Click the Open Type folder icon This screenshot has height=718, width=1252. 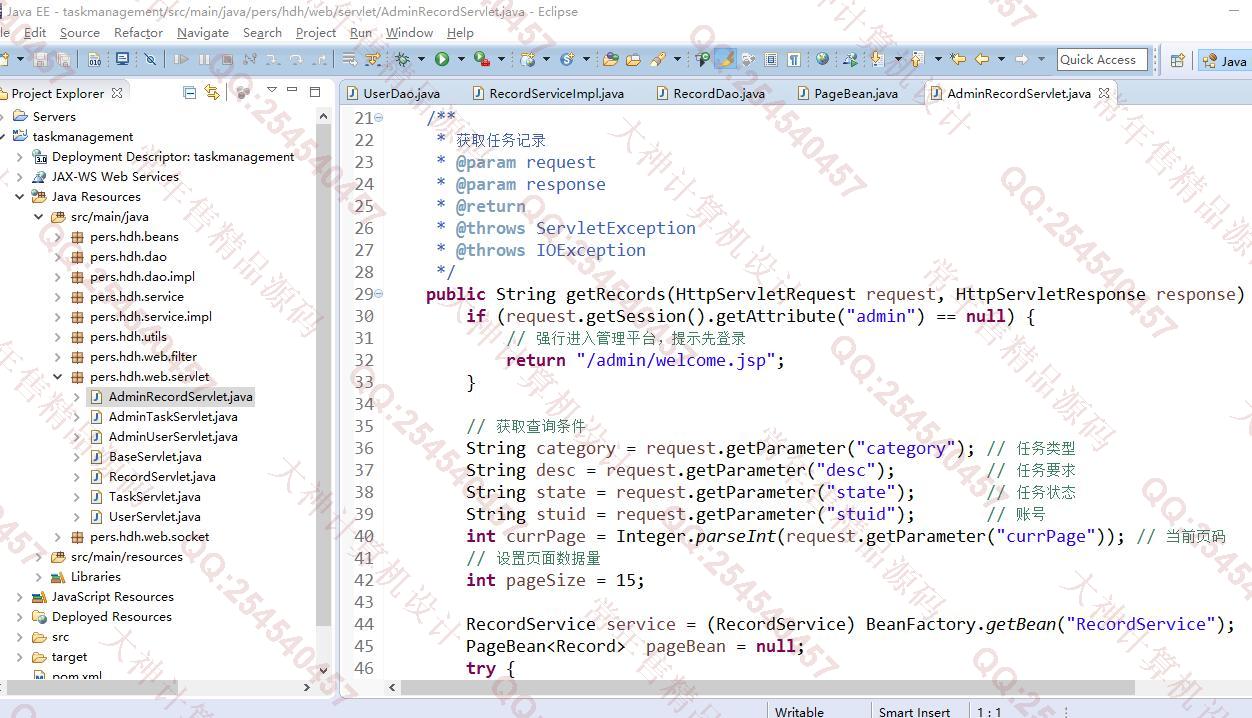pyautogui.click(x=610, y=60)
